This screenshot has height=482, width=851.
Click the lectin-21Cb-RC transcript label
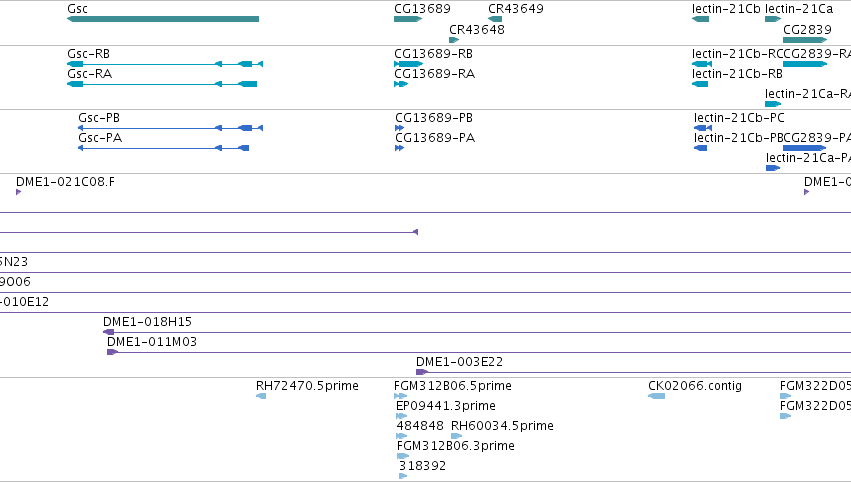pos(738,54)
